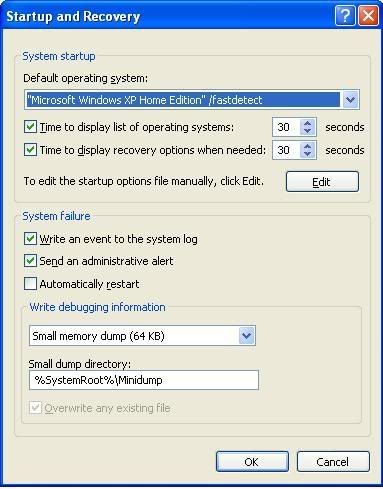Expand the Small memory dump dropdown arrow

(247, 335)
